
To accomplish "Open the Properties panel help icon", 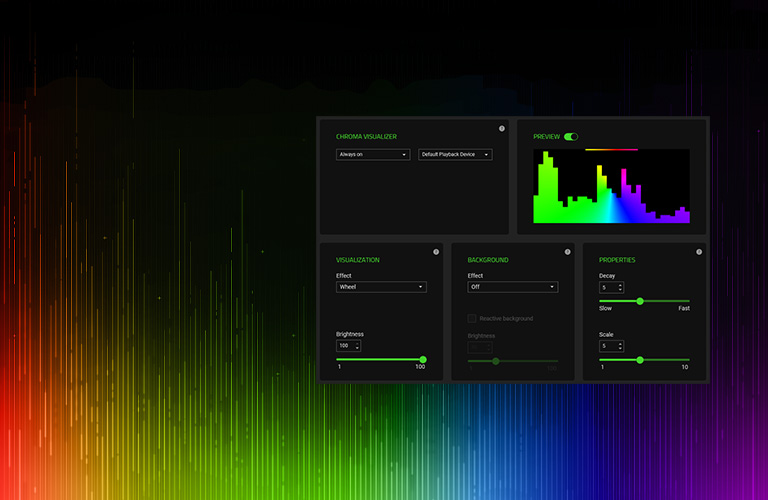I will 698,252.
